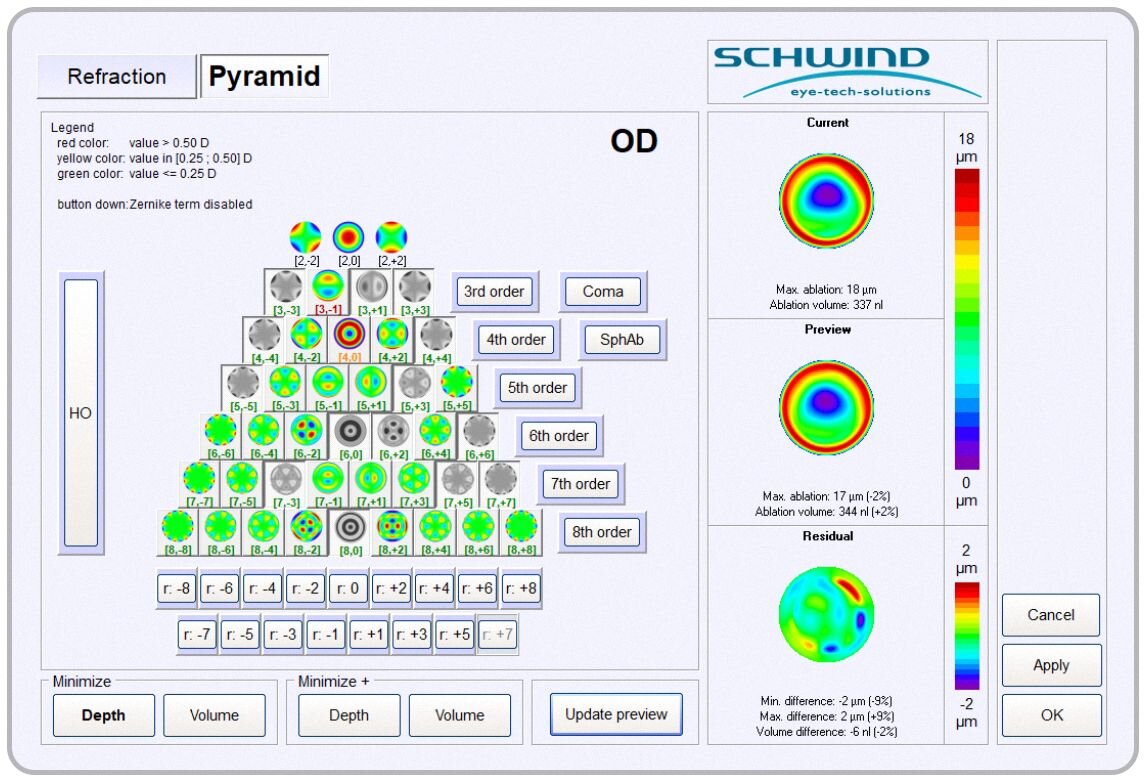Click Volume under Minimize group
The height and width of the screenshot is (776, 1144).
point(214,715)
